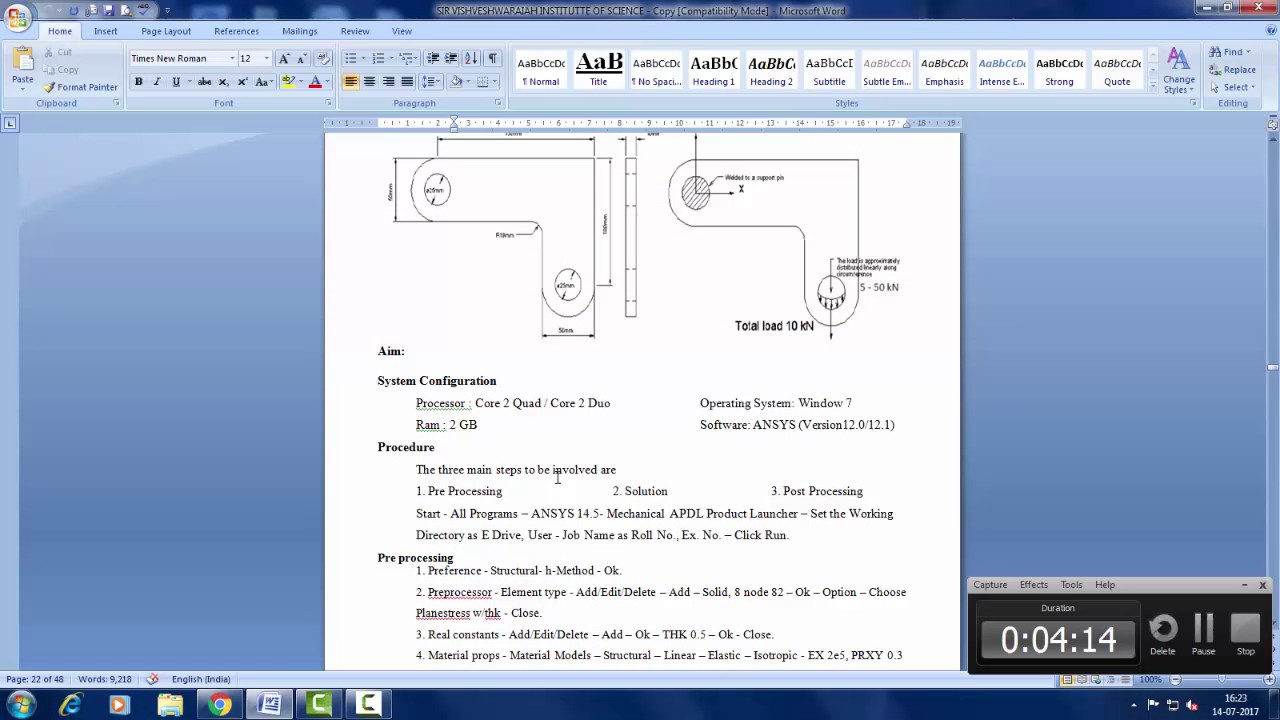The image size is (1280, 720).
Task: Apply the Heading 1 style
Action: [x=713, y=70]
